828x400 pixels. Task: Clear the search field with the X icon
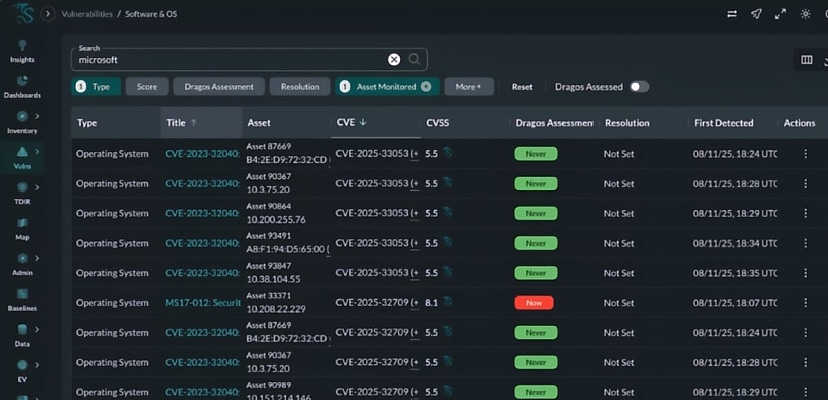click(x=394, y=60)
